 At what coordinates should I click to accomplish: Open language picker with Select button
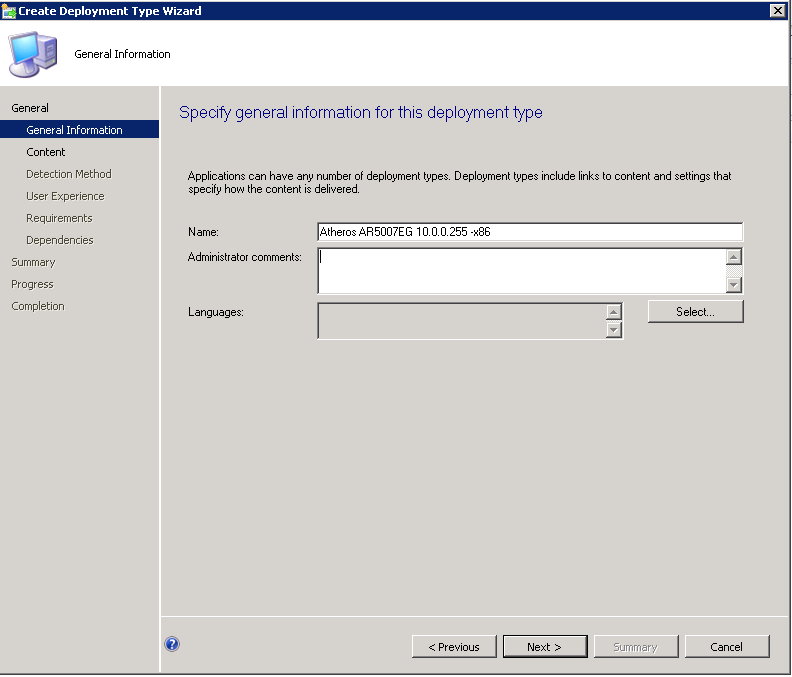pyautogui.click(x=695, y=312)
